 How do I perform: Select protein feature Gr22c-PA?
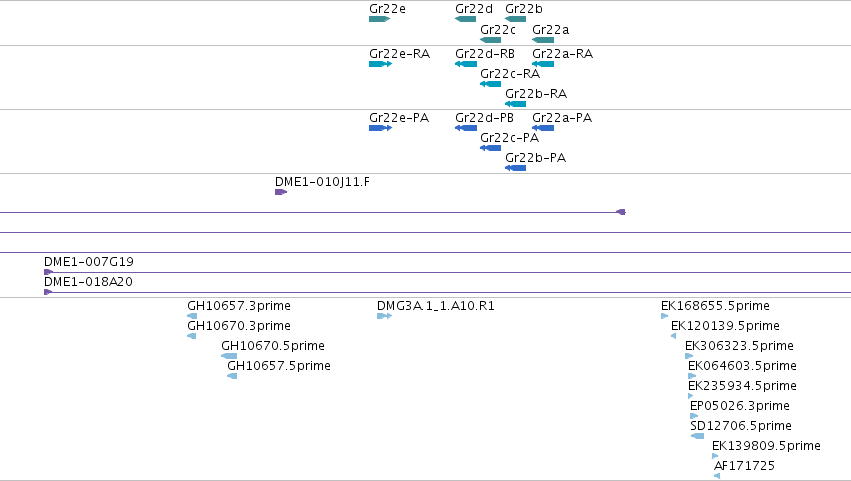pyautogui.click(x=491, y=148)
